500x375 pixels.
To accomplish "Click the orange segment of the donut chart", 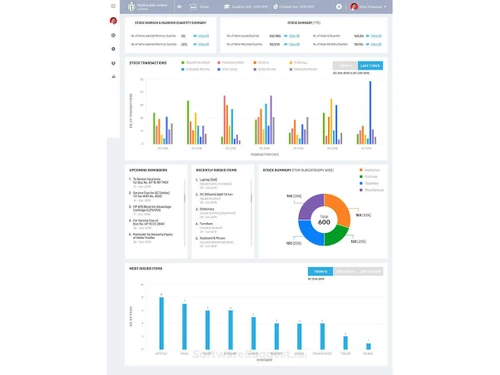I will coord(340,208).
